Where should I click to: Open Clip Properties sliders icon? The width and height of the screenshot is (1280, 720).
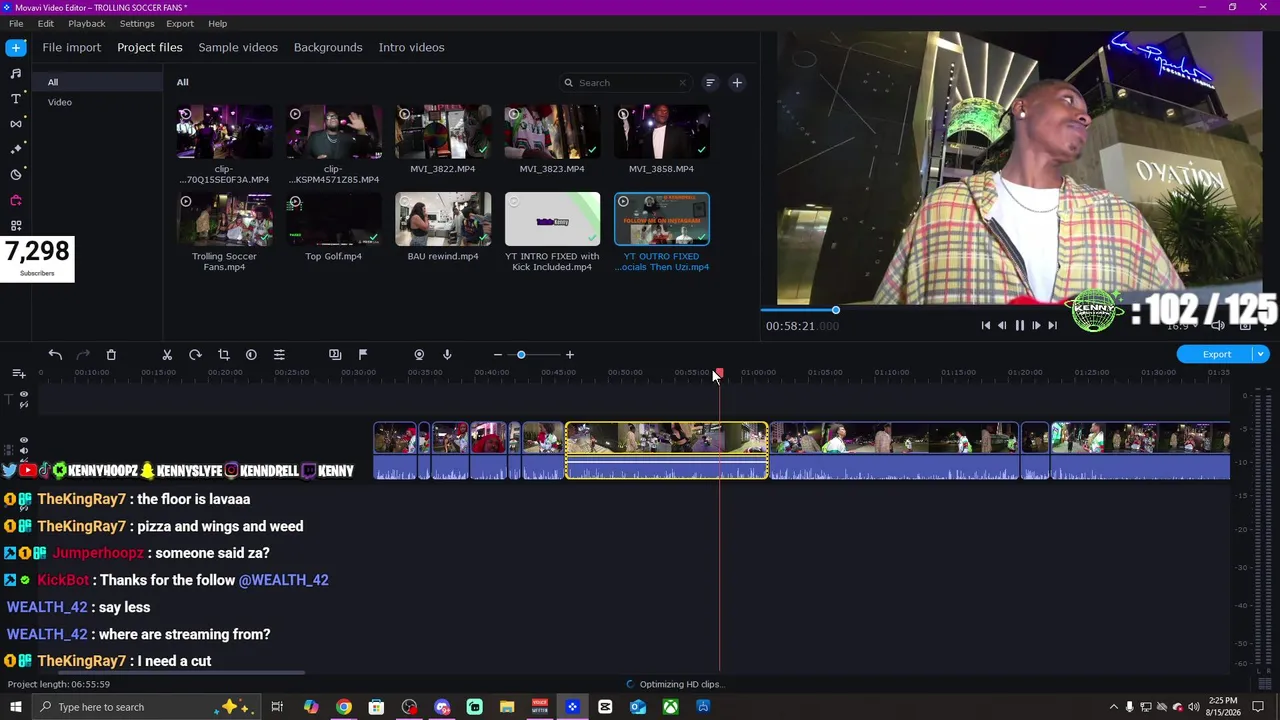(279, 355)
